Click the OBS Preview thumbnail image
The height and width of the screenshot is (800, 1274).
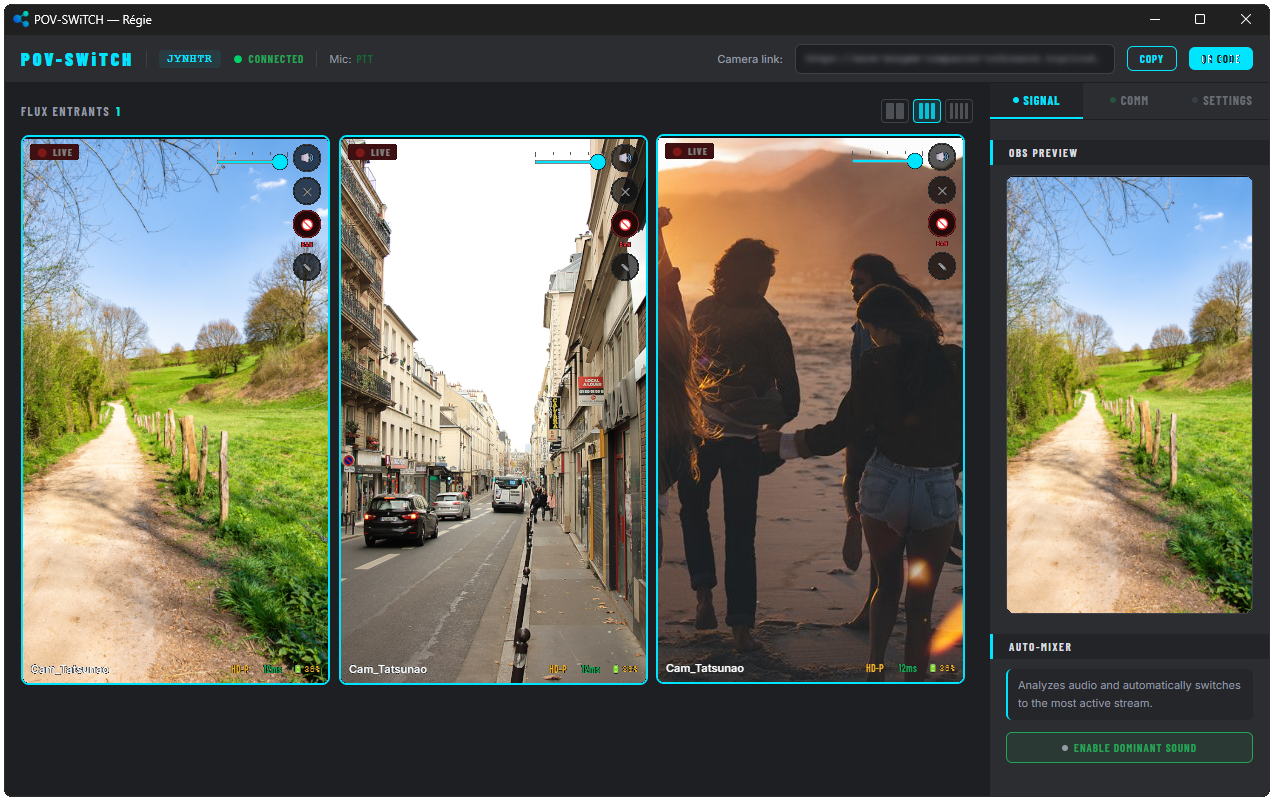coord(1129,395)
